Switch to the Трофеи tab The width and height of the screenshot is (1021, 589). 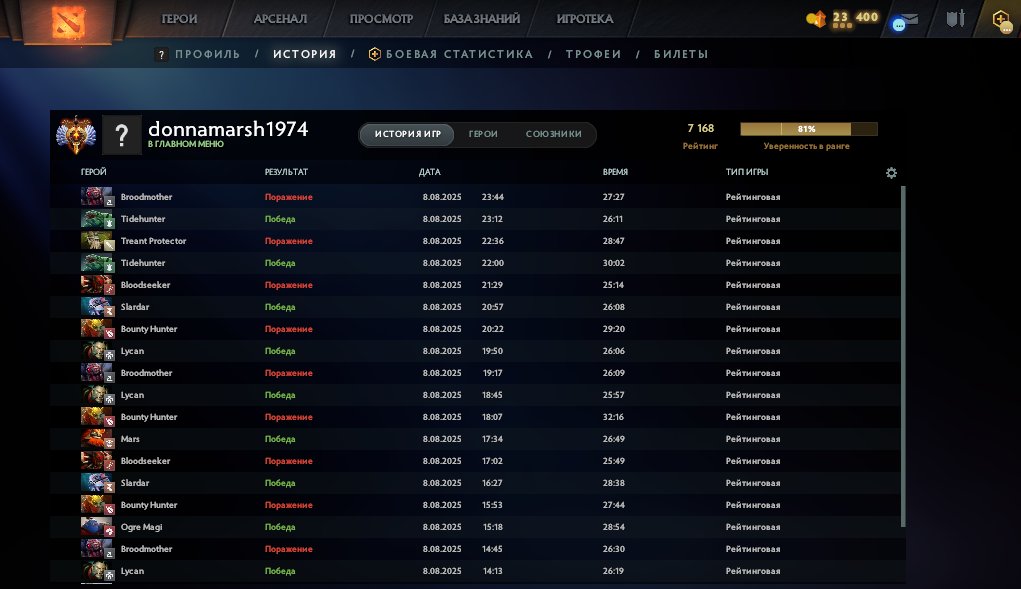(x=593, y=54)
